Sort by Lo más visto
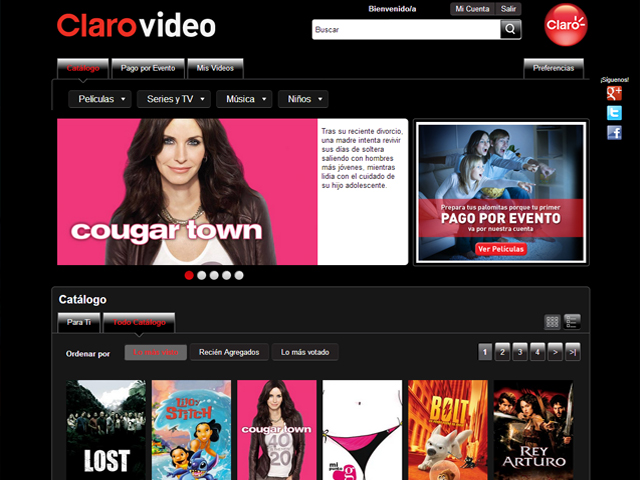 coord(156,352)
